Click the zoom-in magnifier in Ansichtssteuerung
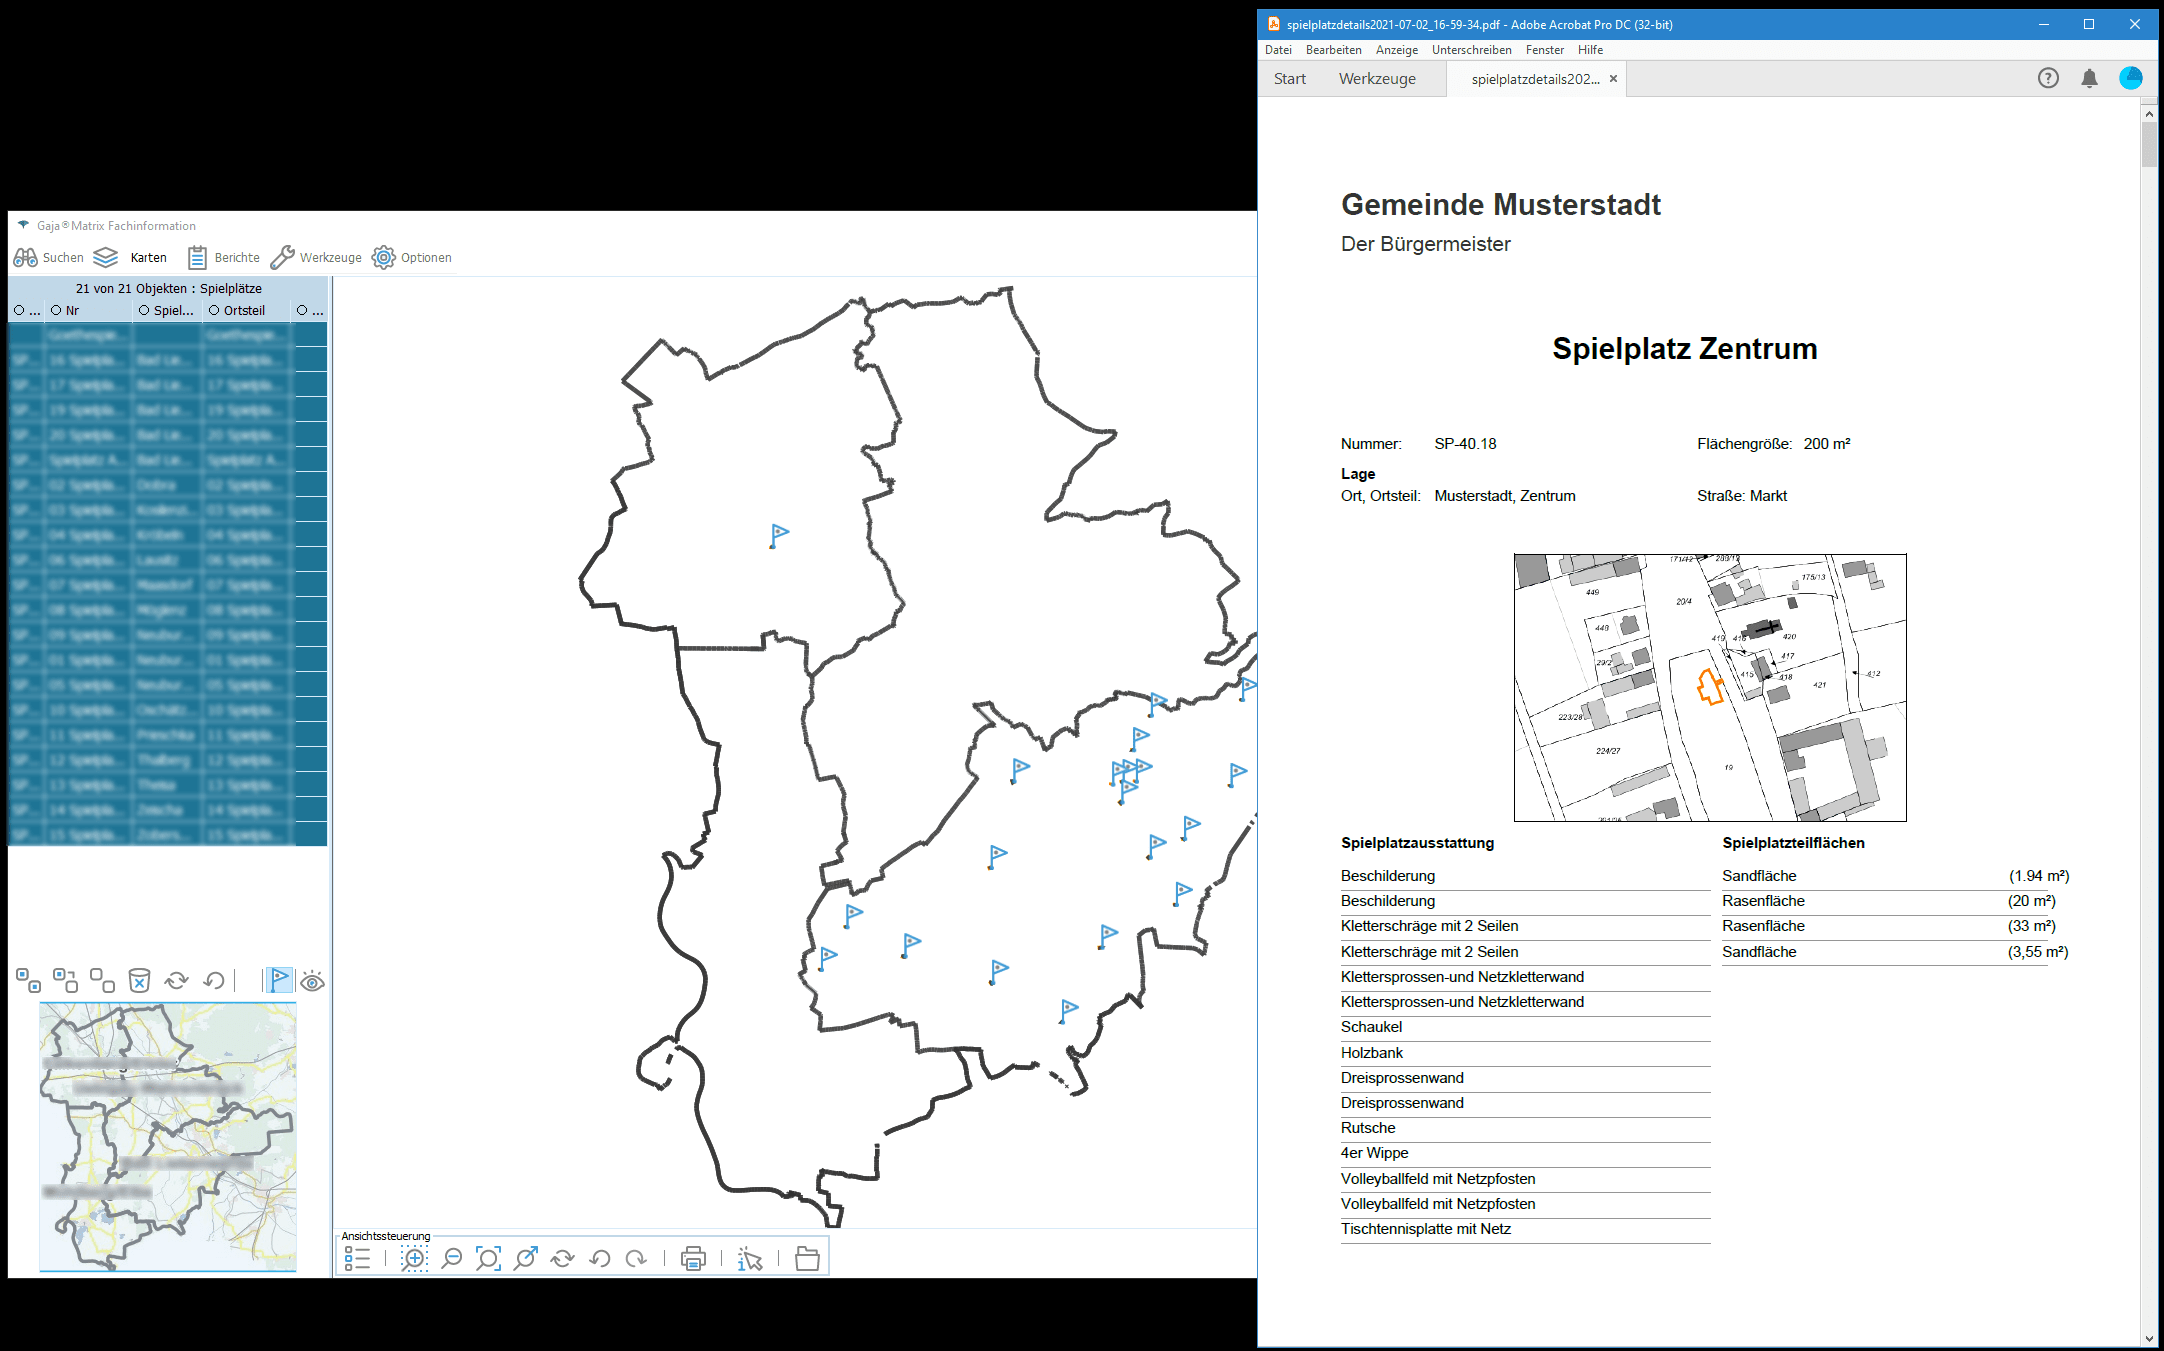The width and height of the screenshot is (2164, 1351). 414,1259
